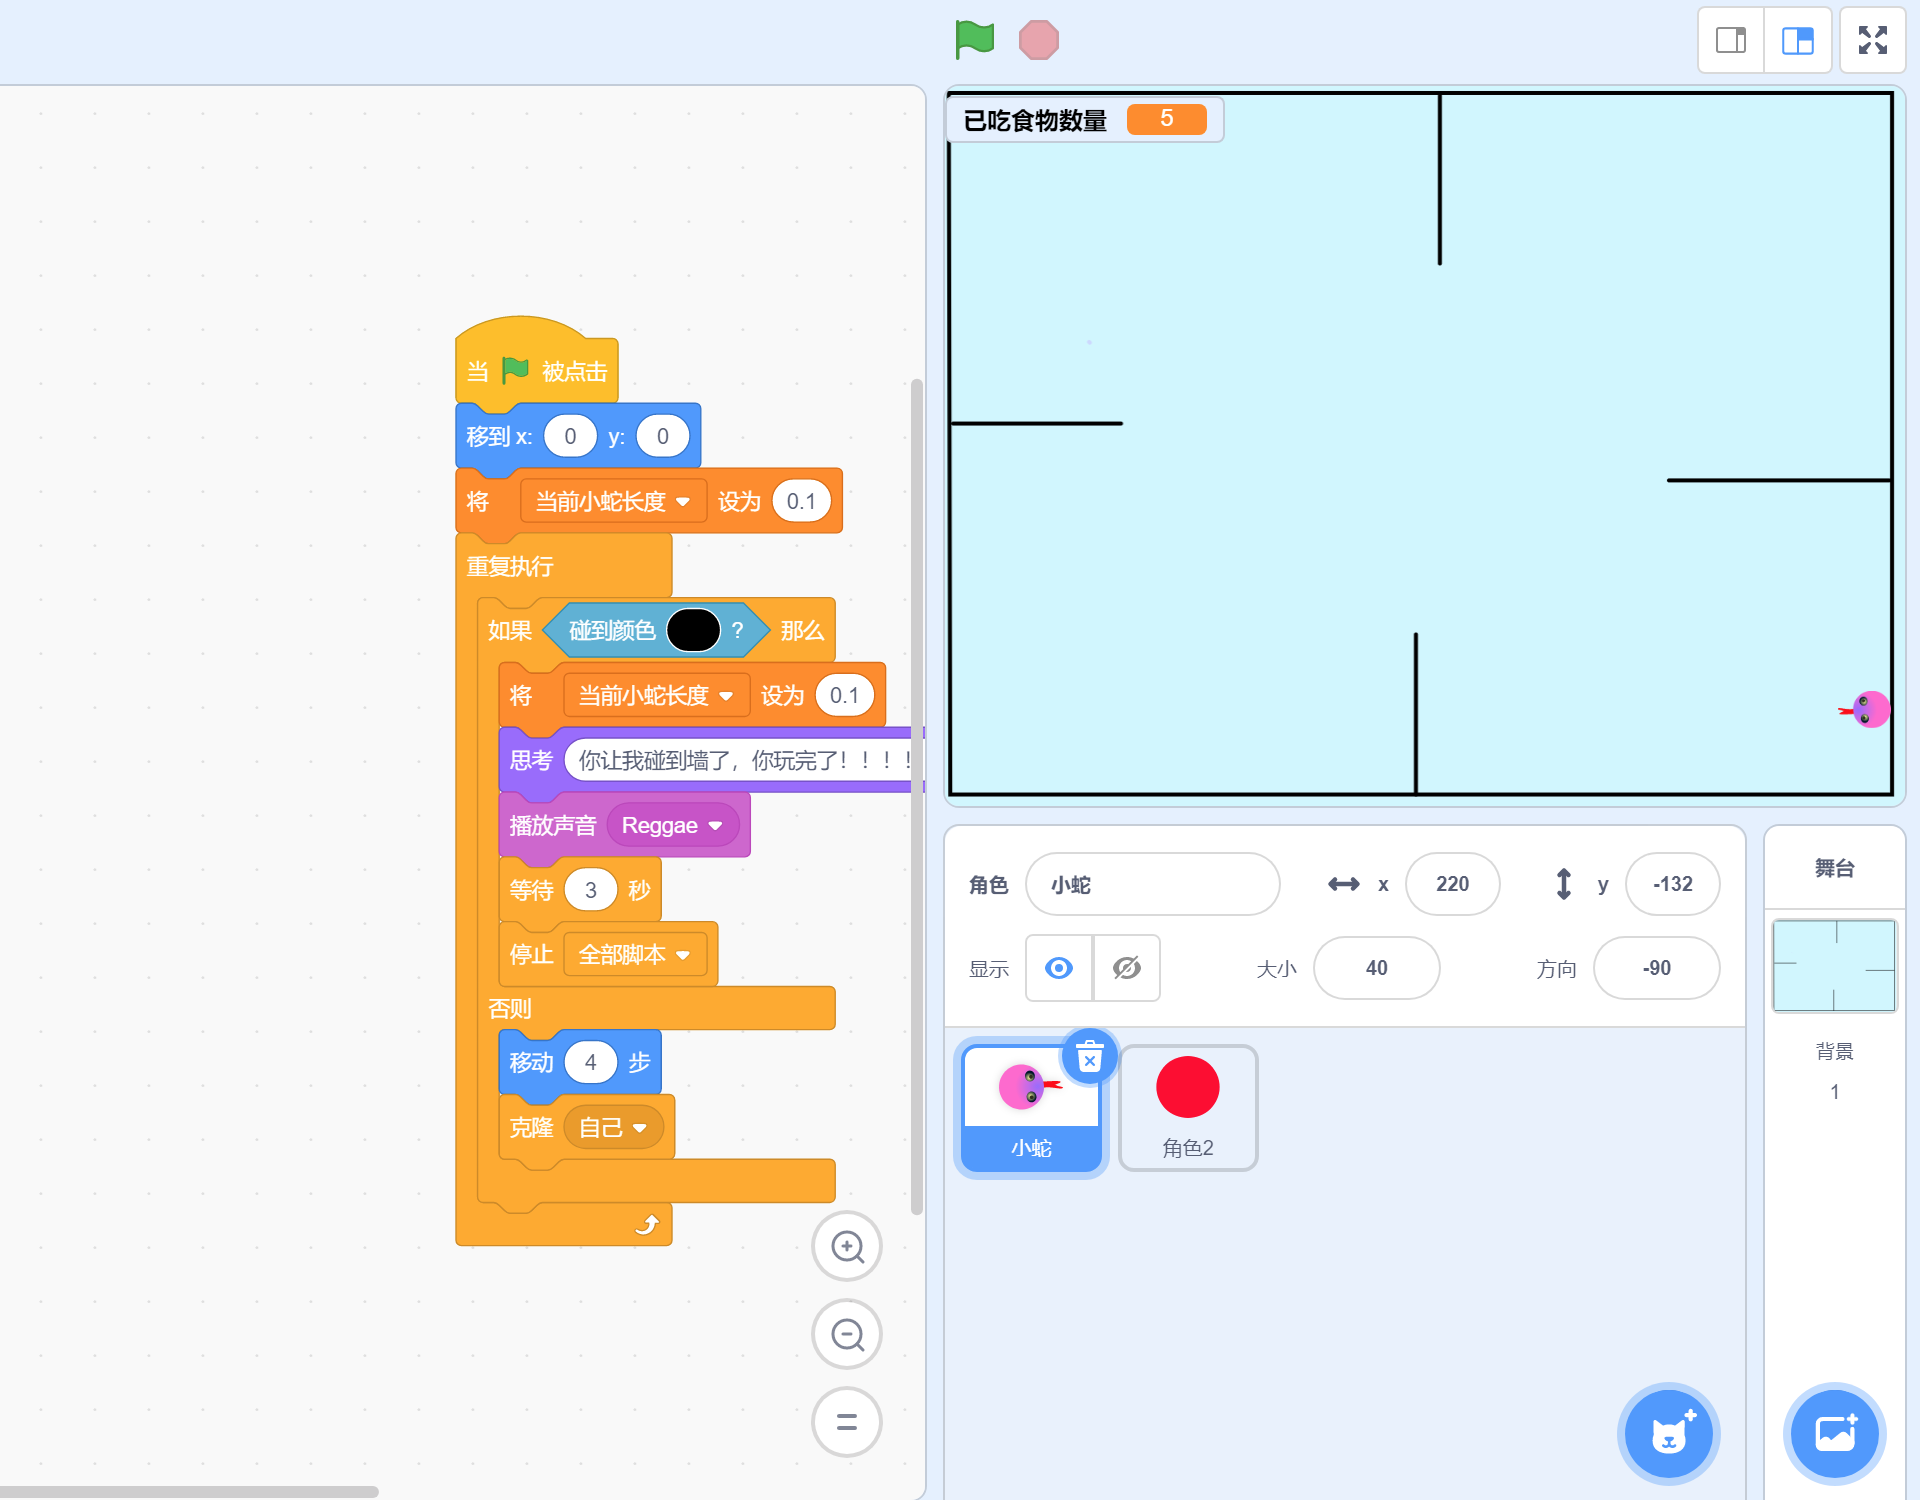Click the 停止 block label
This screenshot has height=1500, width=1920.
coord(531,955)
